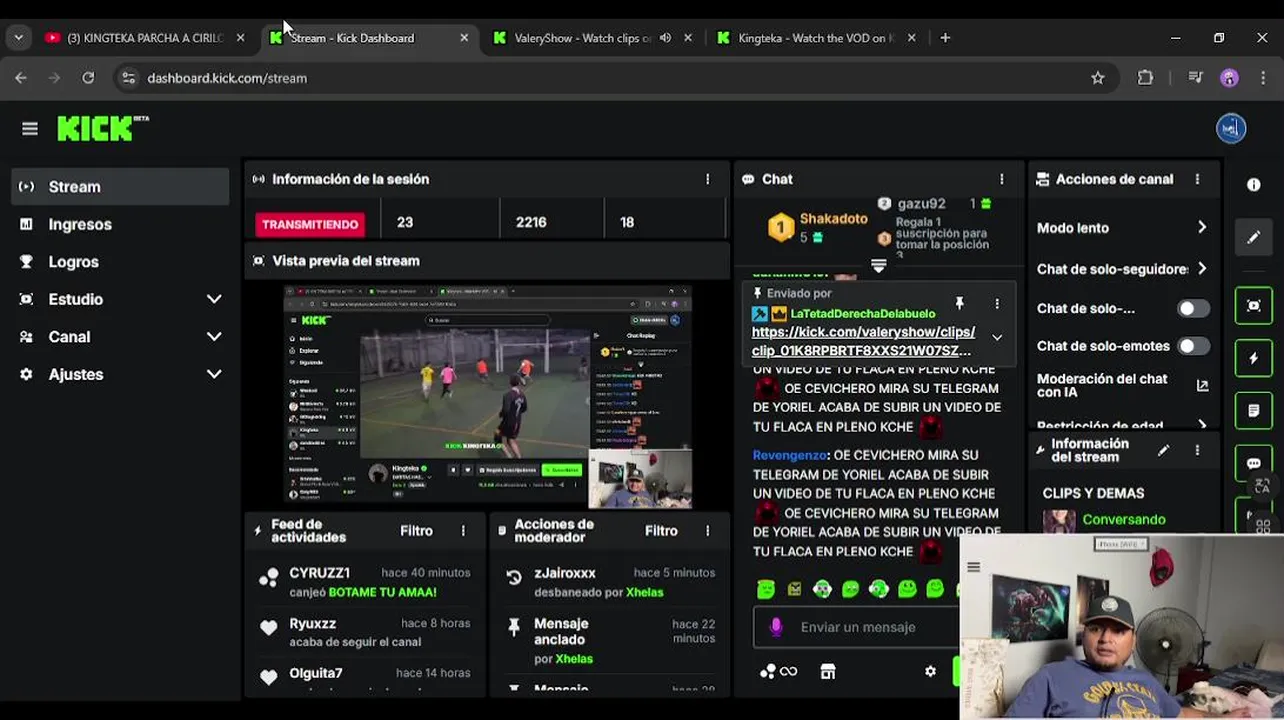This screenshot has width=1284, height=720.
Task: Click Xhelas under Mensaje anclado
Action: (574, 659)
